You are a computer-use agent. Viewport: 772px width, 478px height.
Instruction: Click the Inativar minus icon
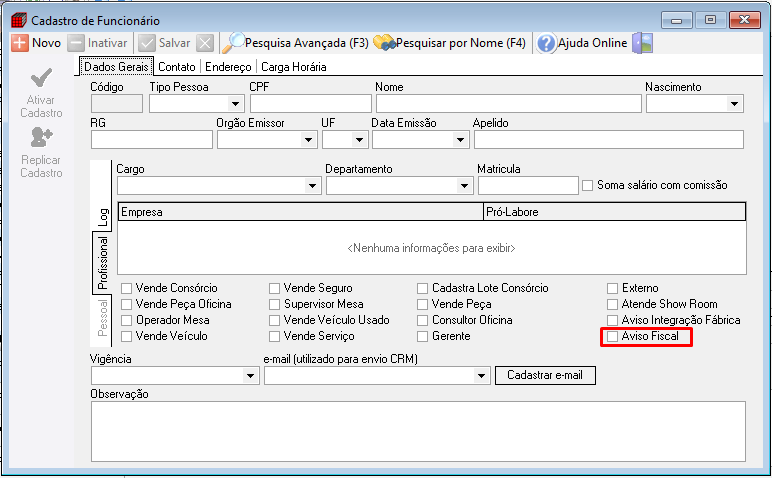tap(76, 43)
